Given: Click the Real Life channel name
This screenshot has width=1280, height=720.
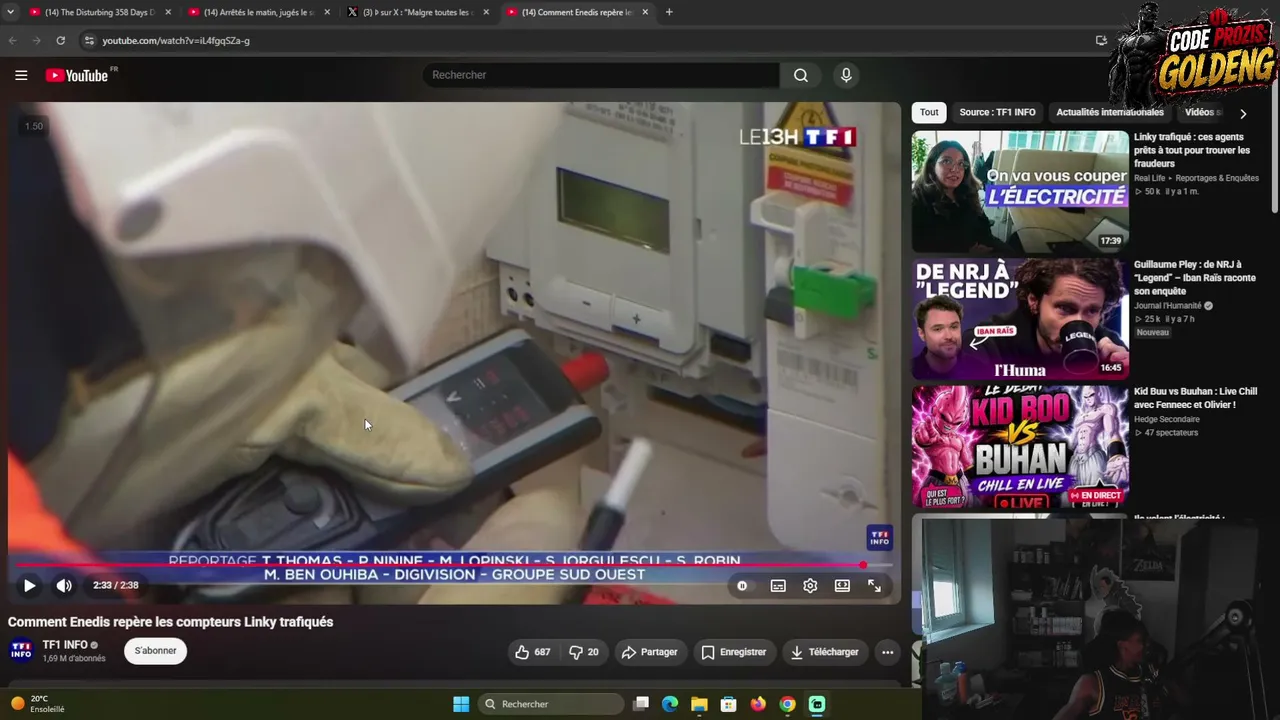Looking at the screenshot, I should 1152,178.
